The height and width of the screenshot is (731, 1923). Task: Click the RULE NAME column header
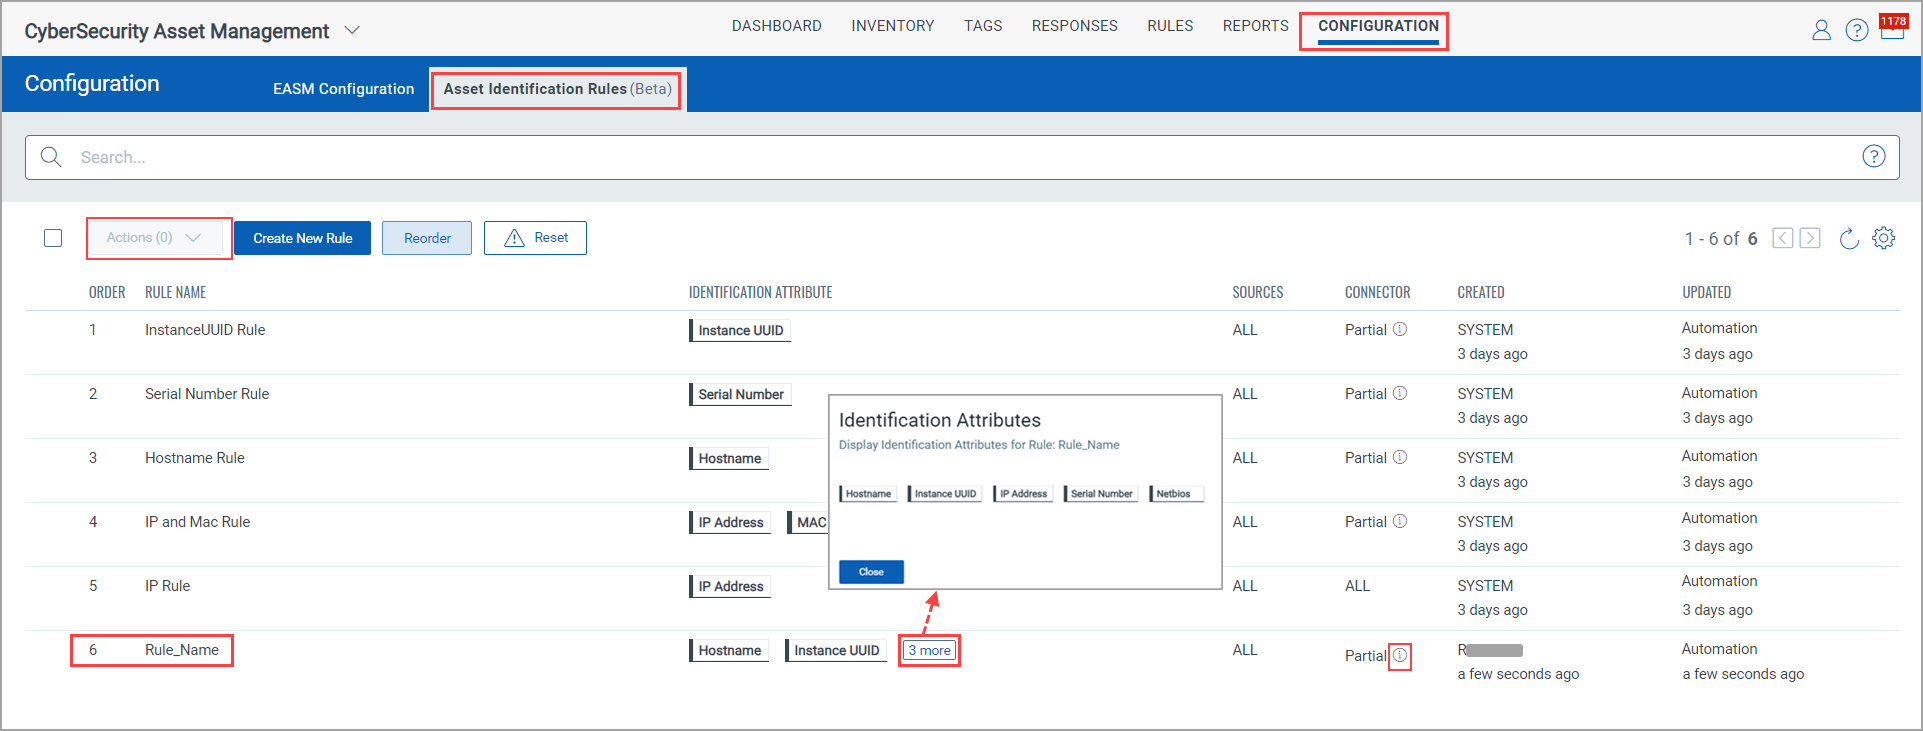point(175,293)
